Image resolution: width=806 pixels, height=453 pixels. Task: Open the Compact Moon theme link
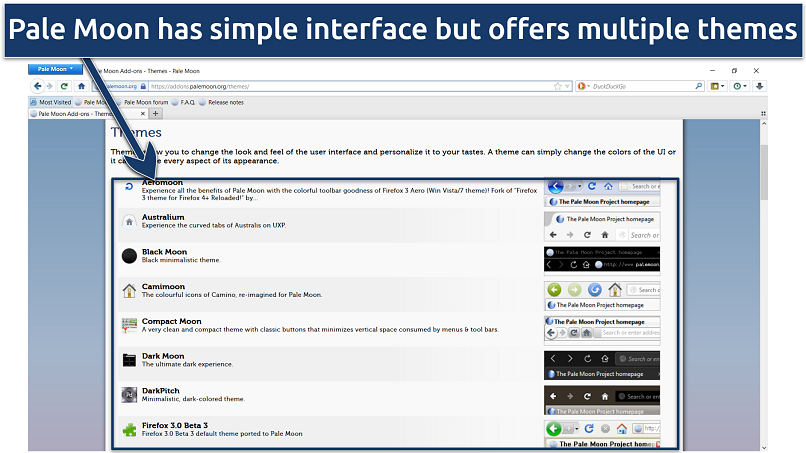click(x=171, y=321)
